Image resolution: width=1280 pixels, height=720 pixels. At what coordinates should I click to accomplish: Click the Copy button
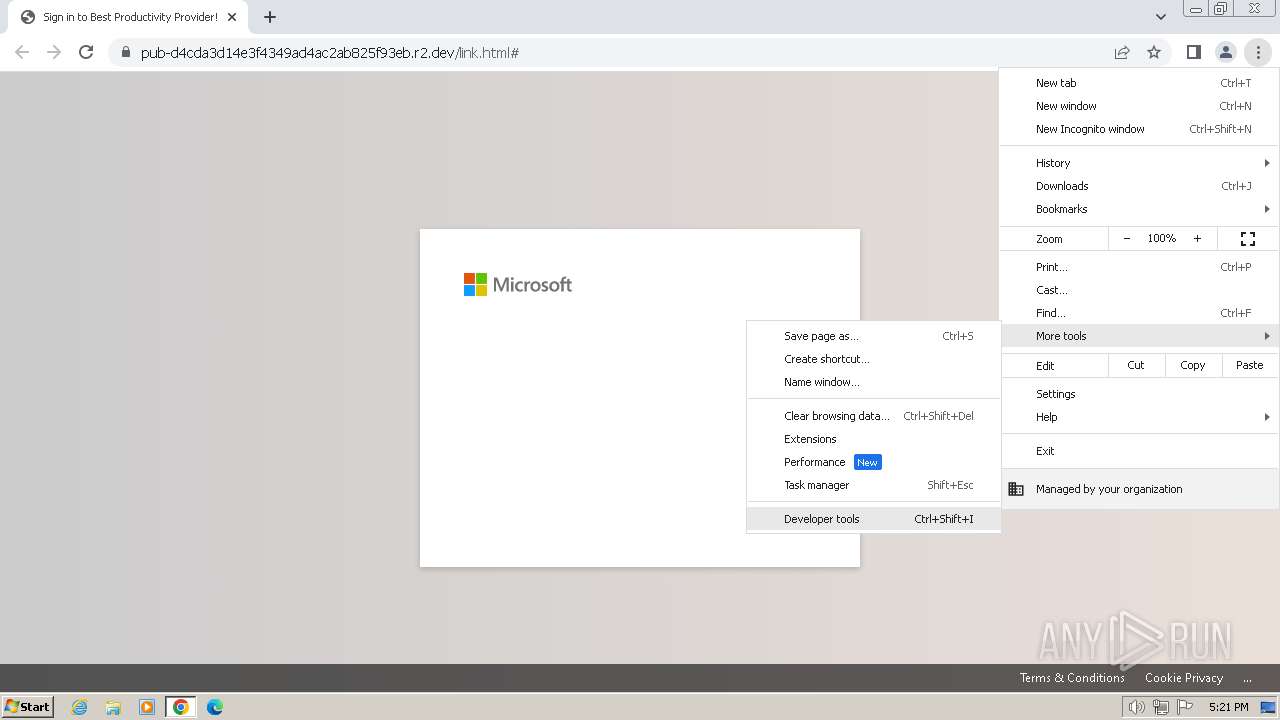1193,365
